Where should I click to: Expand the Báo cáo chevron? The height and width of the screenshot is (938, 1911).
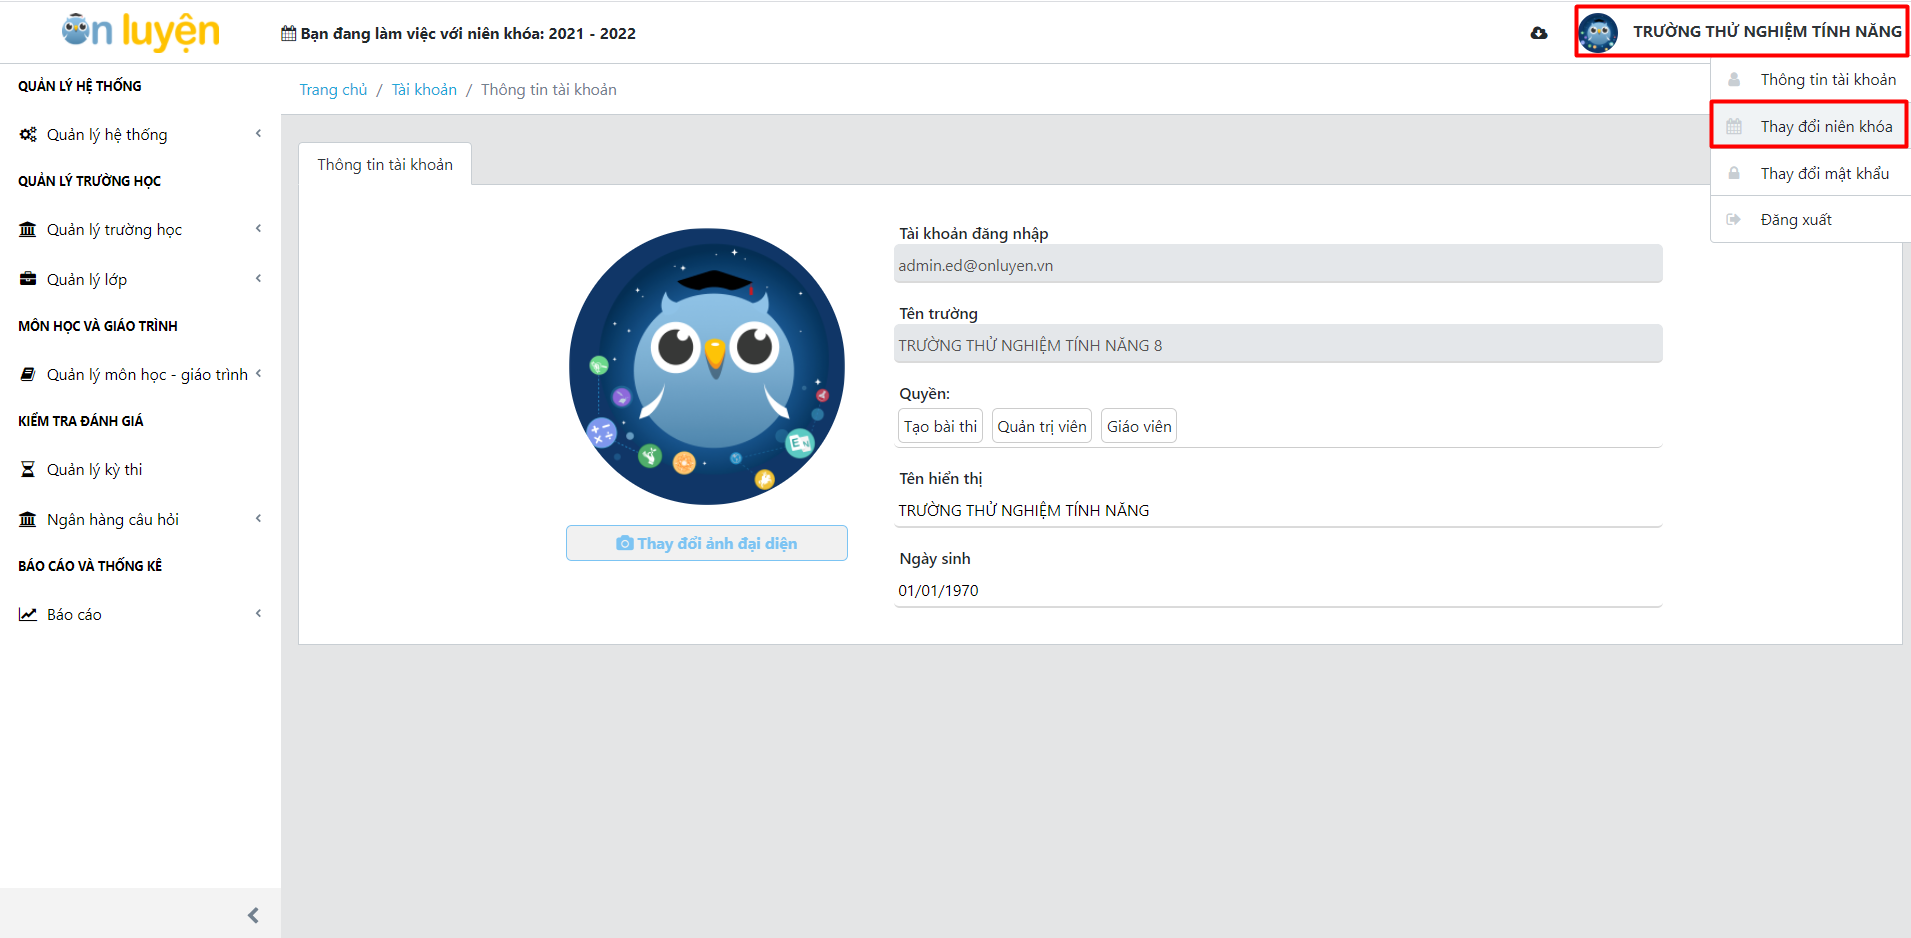(258, 613)
